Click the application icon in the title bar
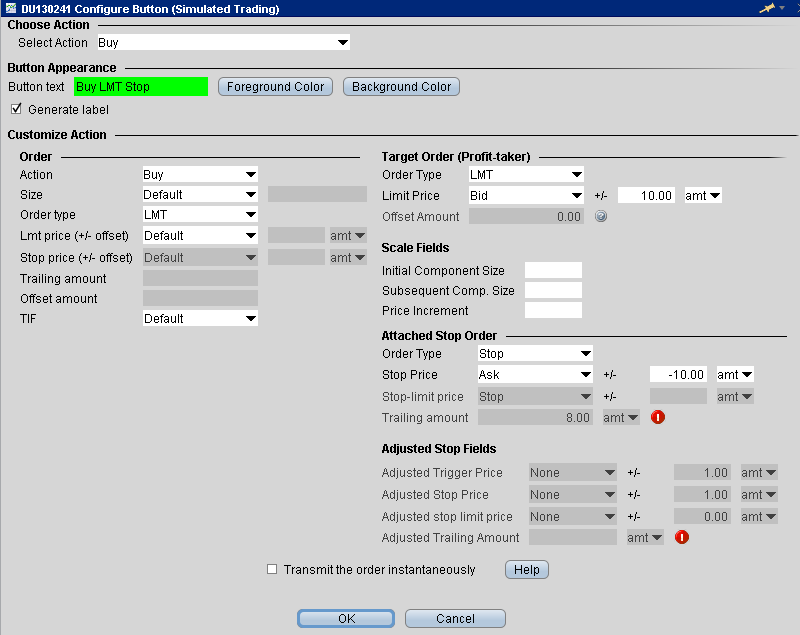The height and width of the screenshot is (635, 800). (9, 8)
